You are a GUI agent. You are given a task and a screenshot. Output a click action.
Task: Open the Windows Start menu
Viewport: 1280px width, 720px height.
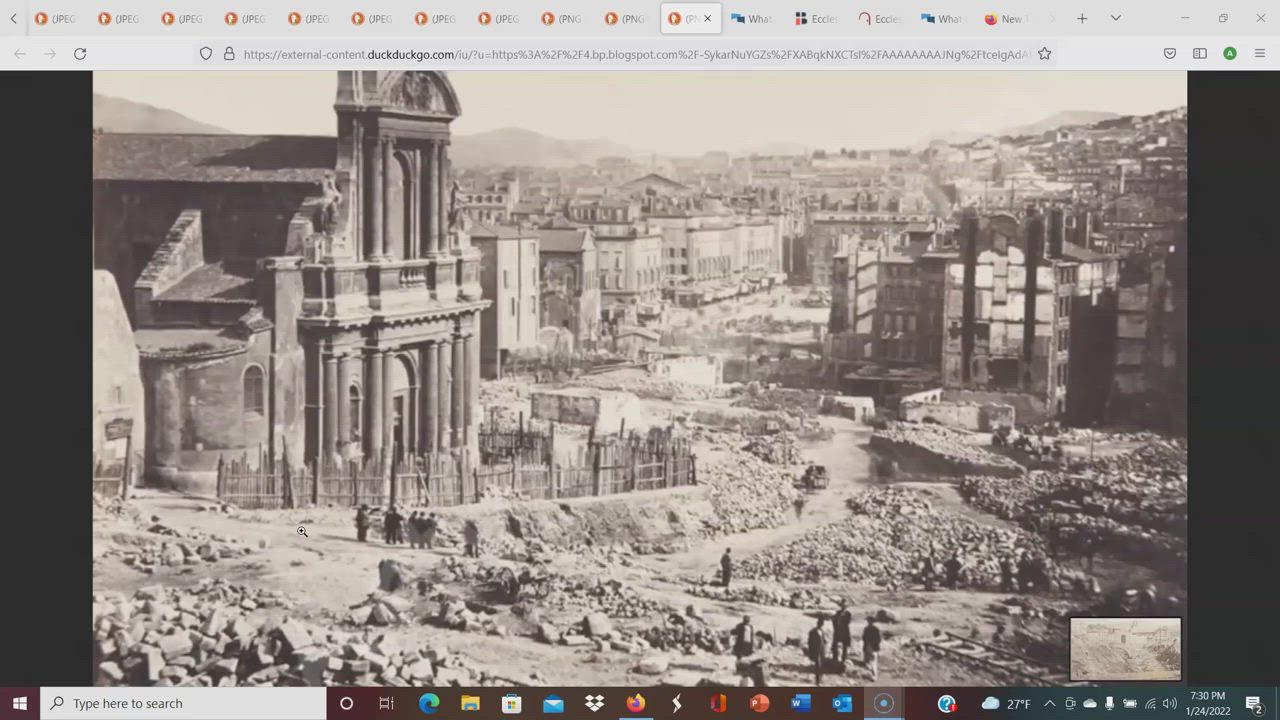click(x=20, y=703)
